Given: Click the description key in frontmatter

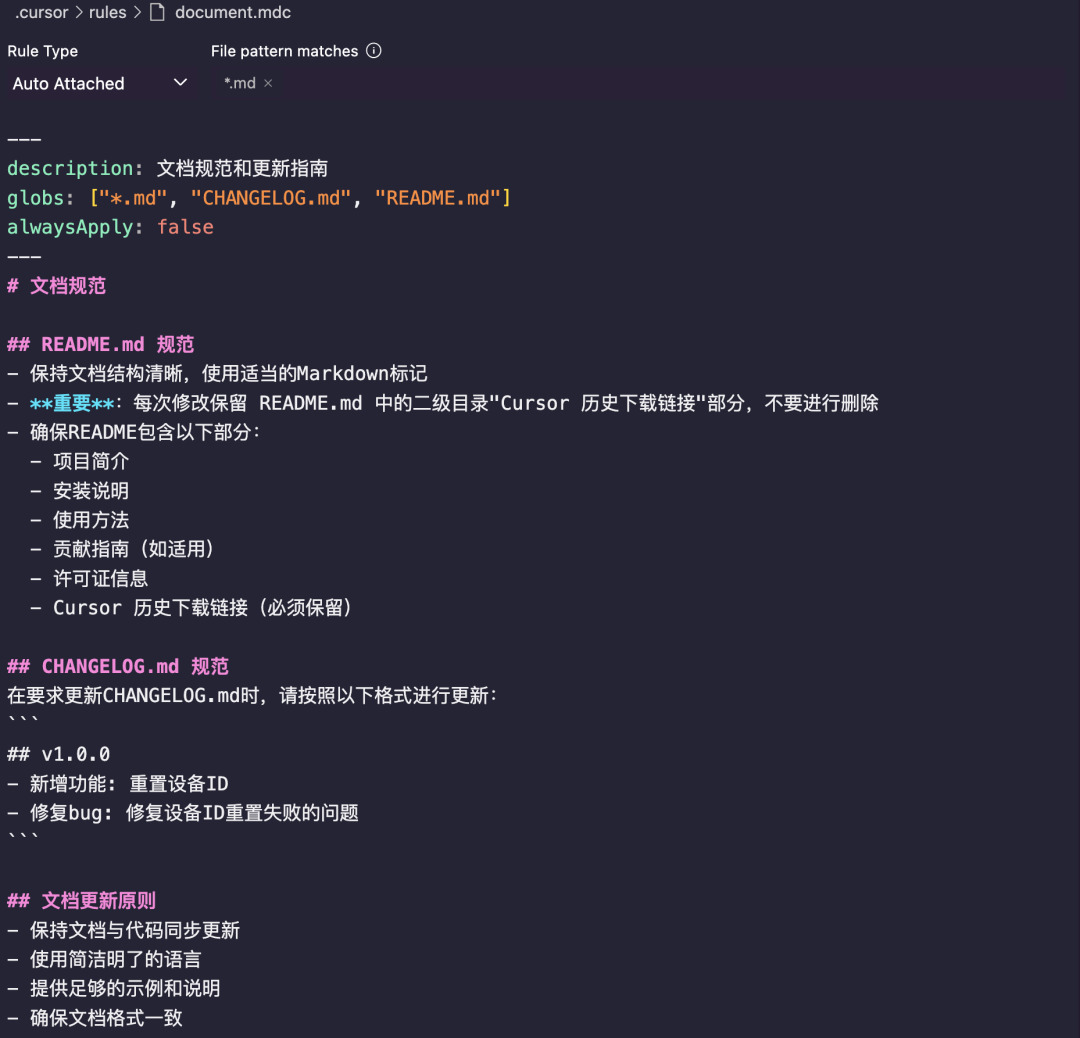Looking at the screenshot, I should pos(70,168).
